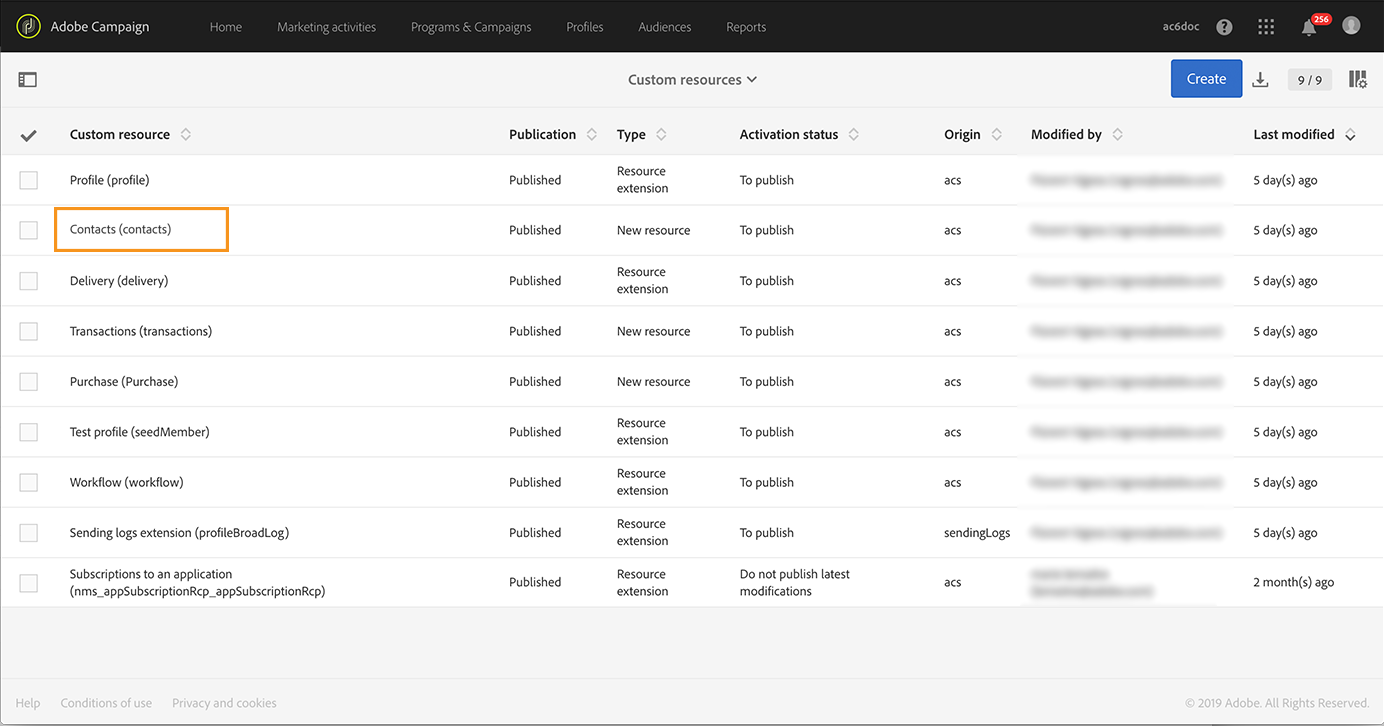1384x726 pixels.
Task: Click the Adobe Campaign logo icon
Action: [28, 27]
